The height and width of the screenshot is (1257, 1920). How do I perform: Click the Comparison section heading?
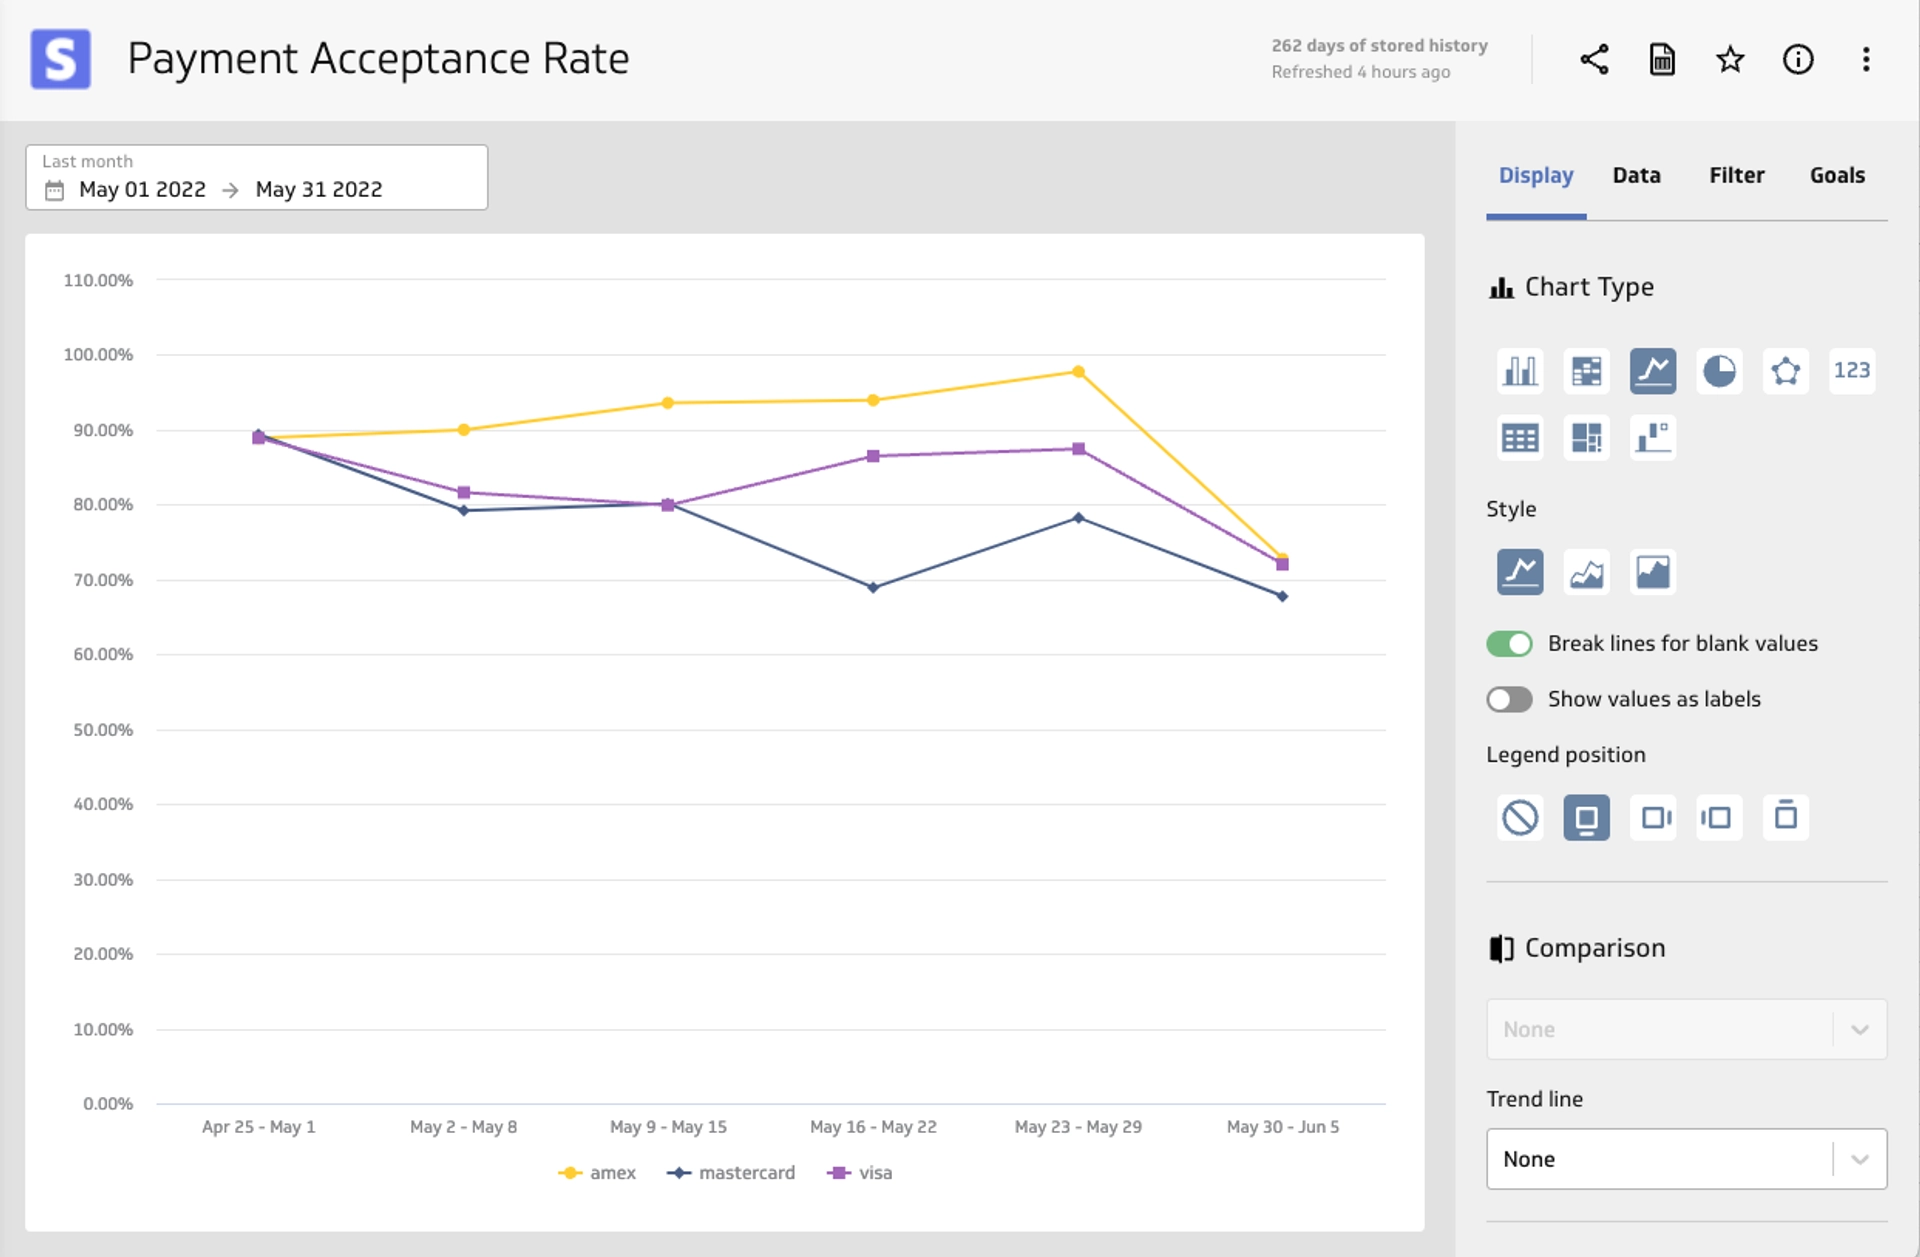coord(1577,948)
